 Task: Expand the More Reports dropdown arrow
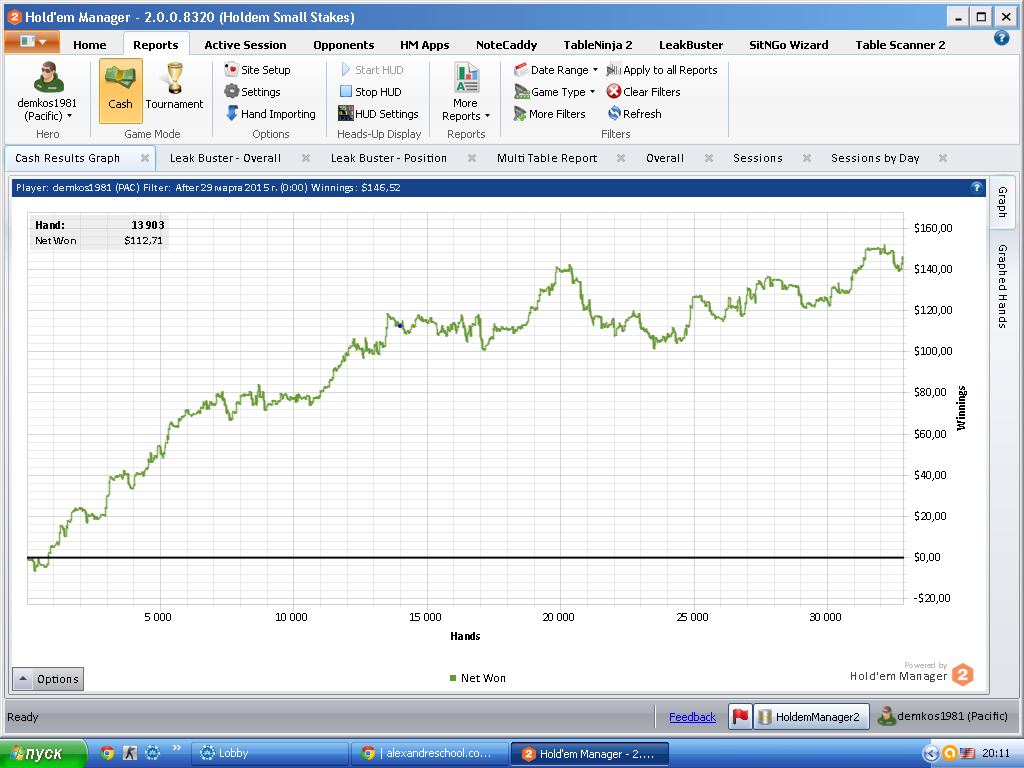[487, 116]
